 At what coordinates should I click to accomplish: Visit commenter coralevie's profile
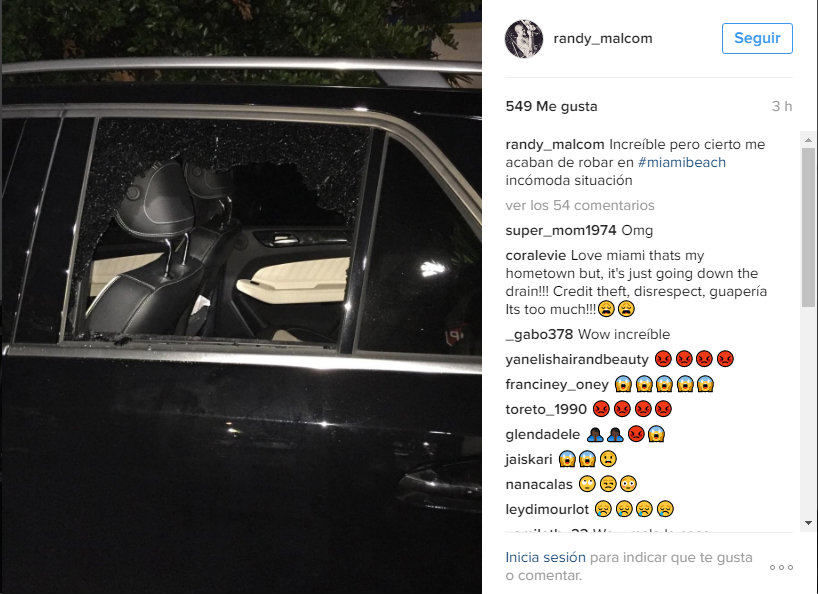535,256
